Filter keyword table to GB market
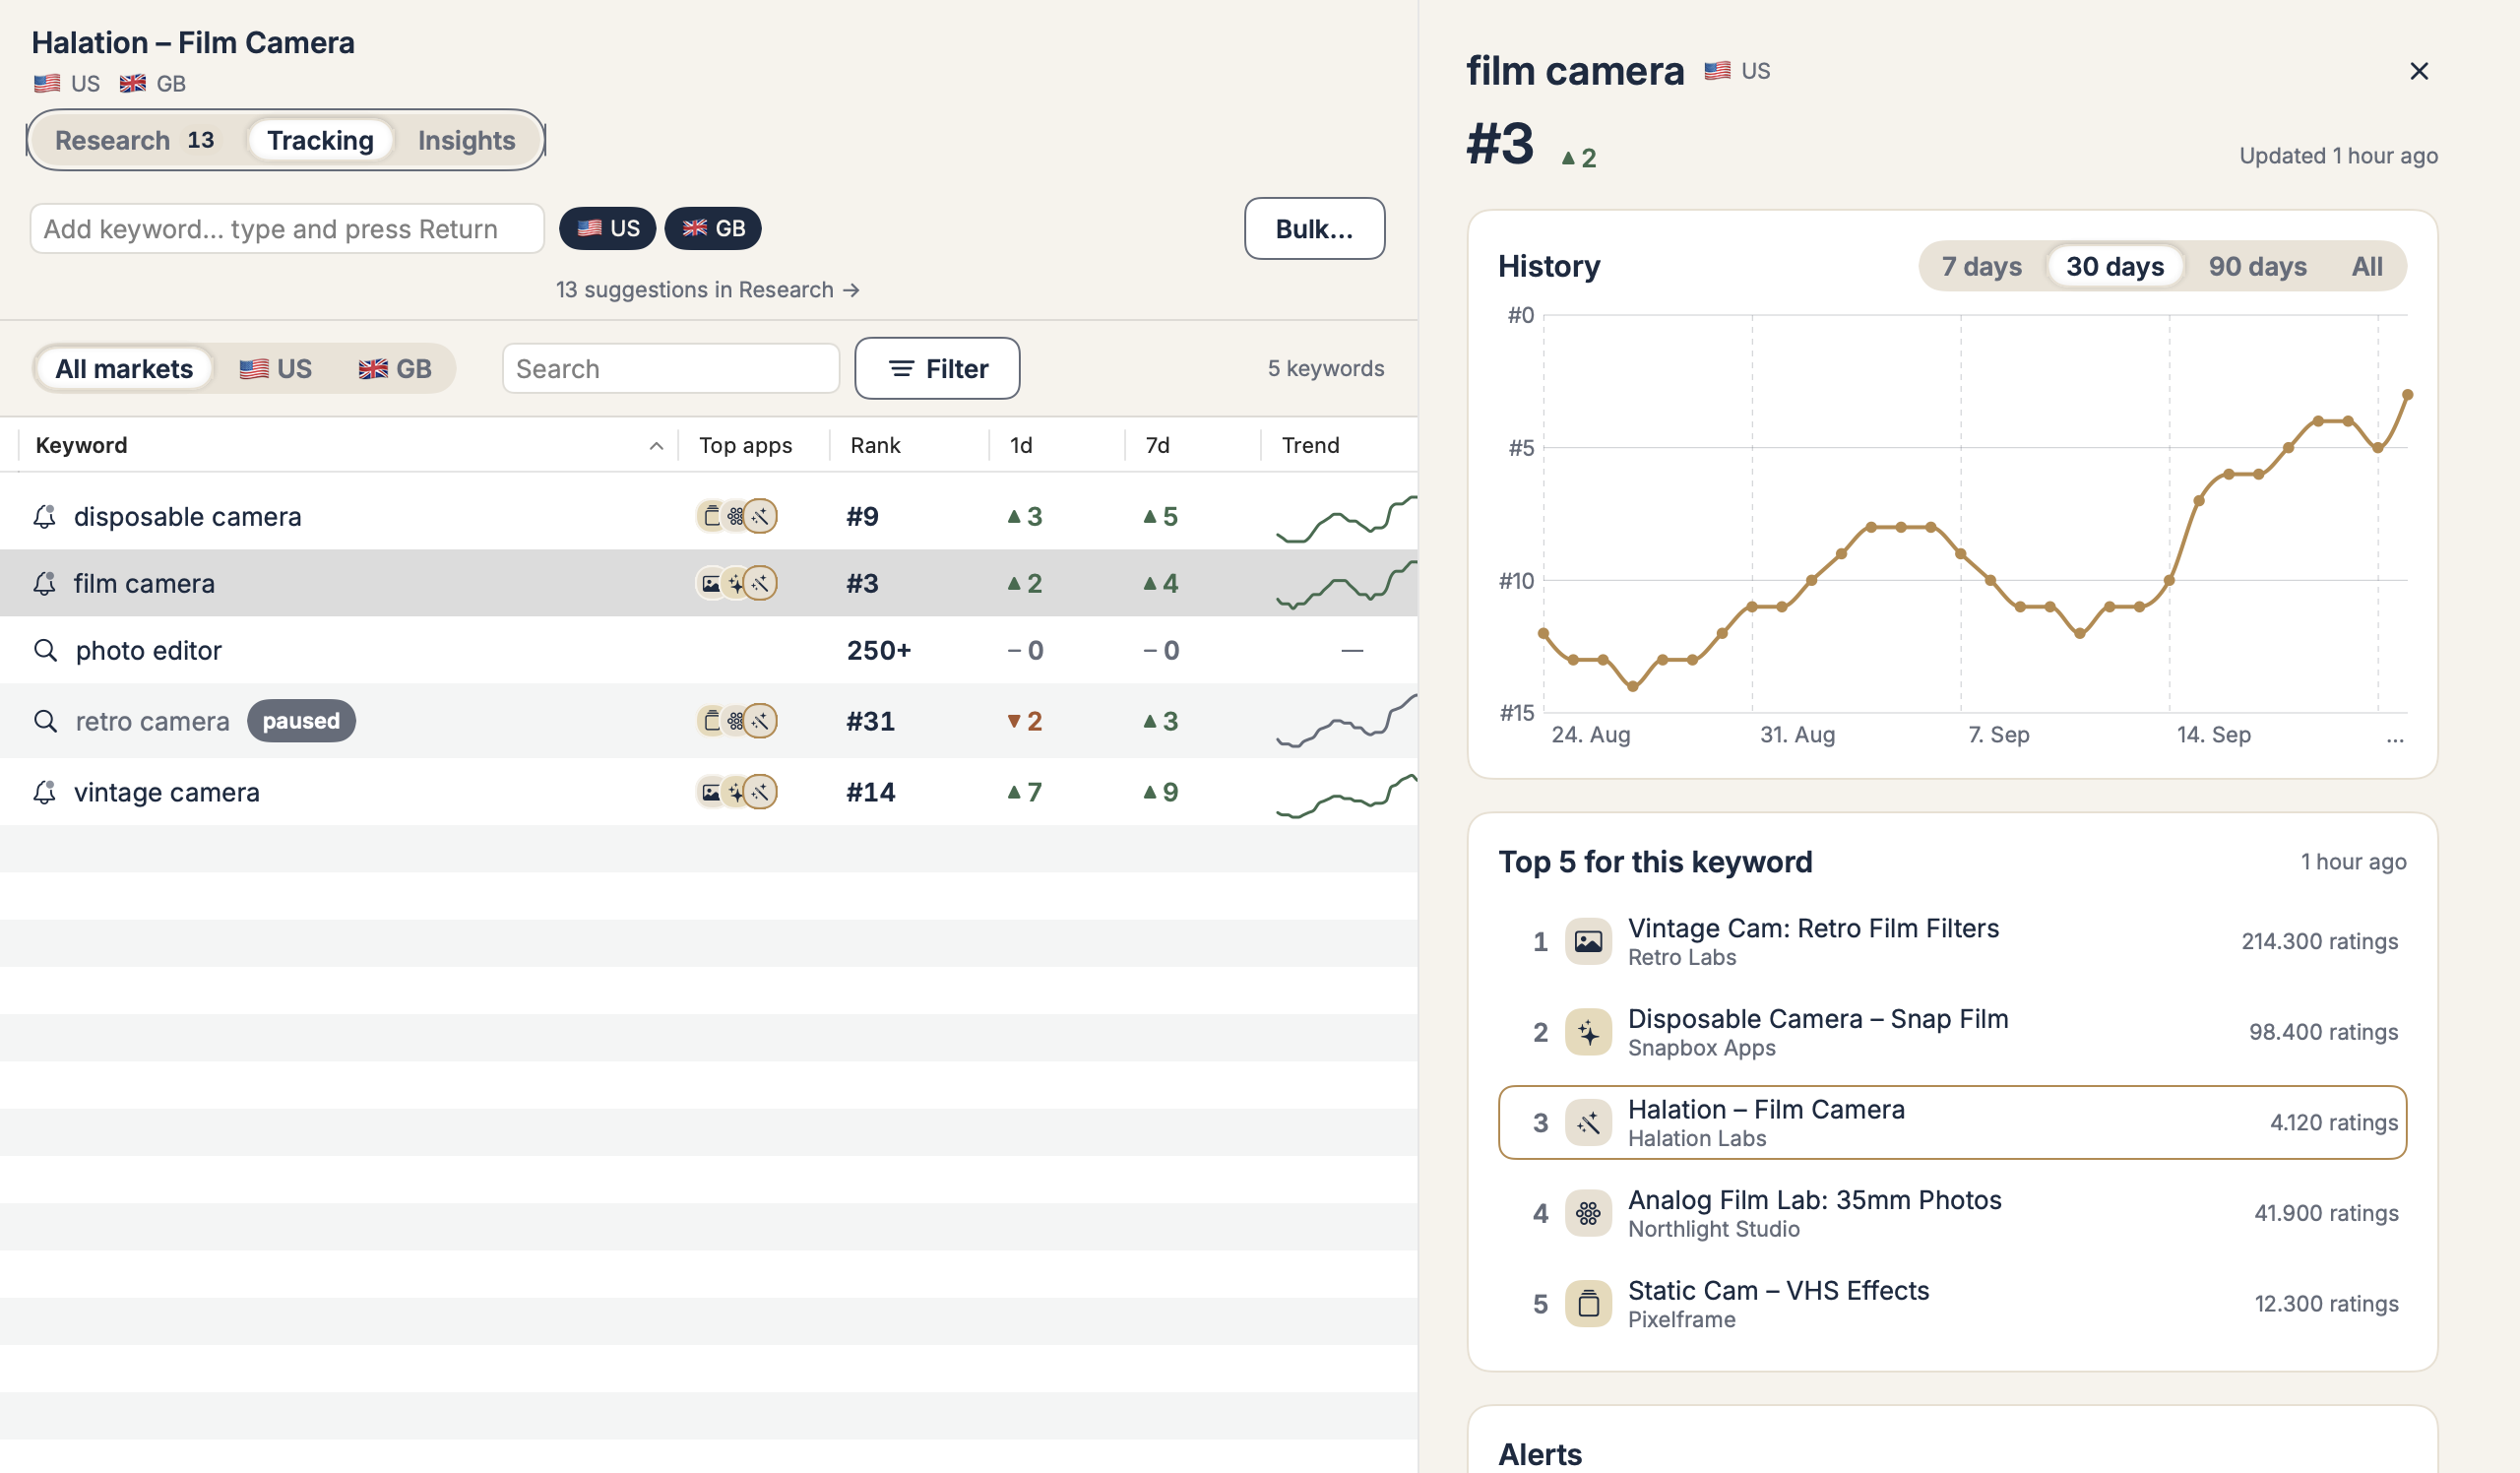 [x=395, y=369]
